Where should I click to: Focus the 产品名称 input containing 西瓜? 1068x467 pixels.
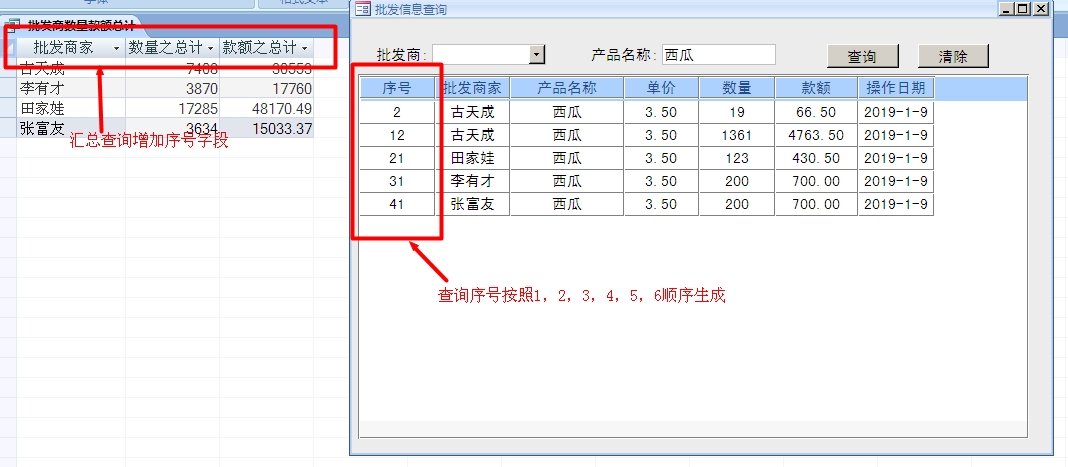[719, 55]
